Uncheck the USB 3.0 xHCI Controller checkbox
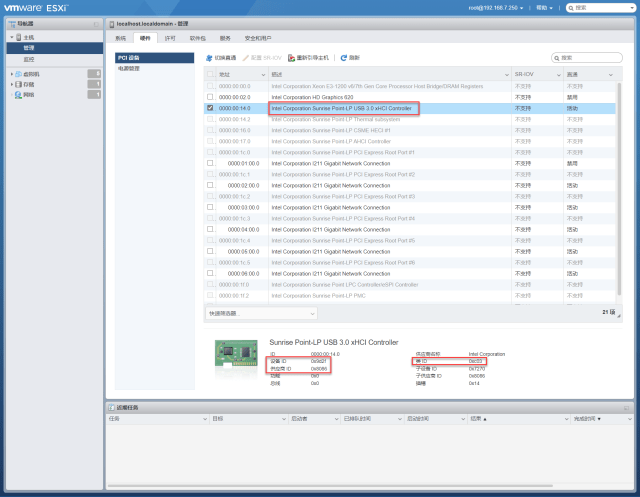The height and width of the screenshot is (497, 640). tap(210, 108)
